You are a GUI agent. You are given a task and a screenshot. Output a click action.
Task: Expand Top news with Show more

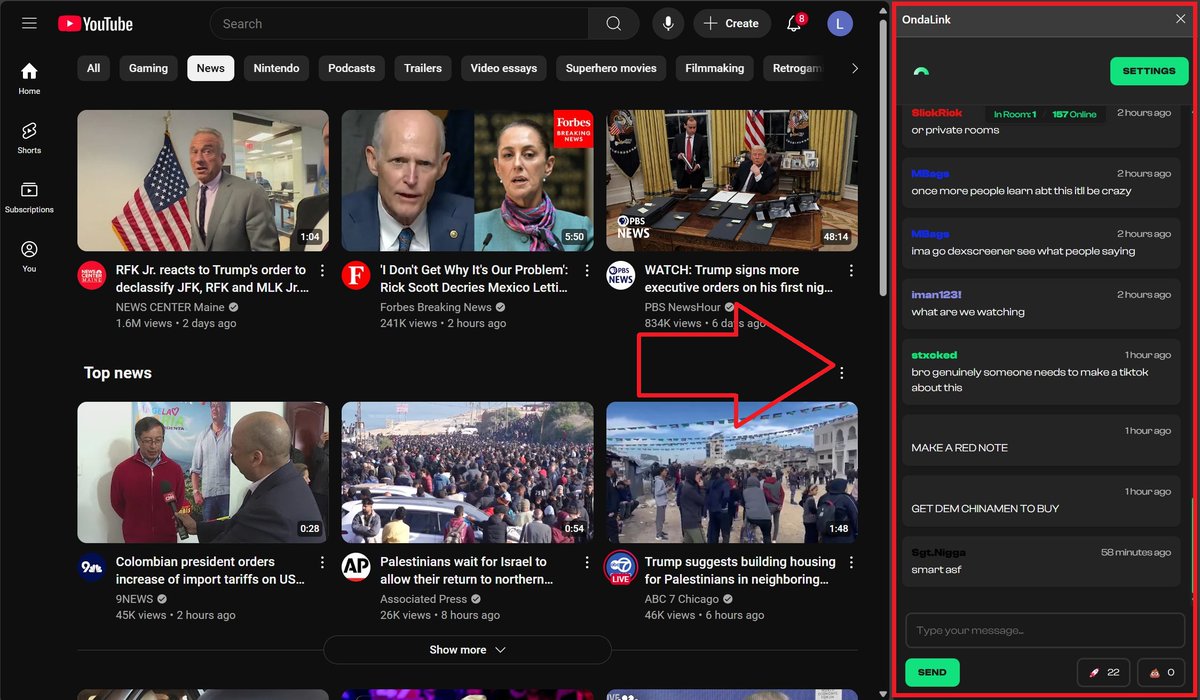coord(467,650)
